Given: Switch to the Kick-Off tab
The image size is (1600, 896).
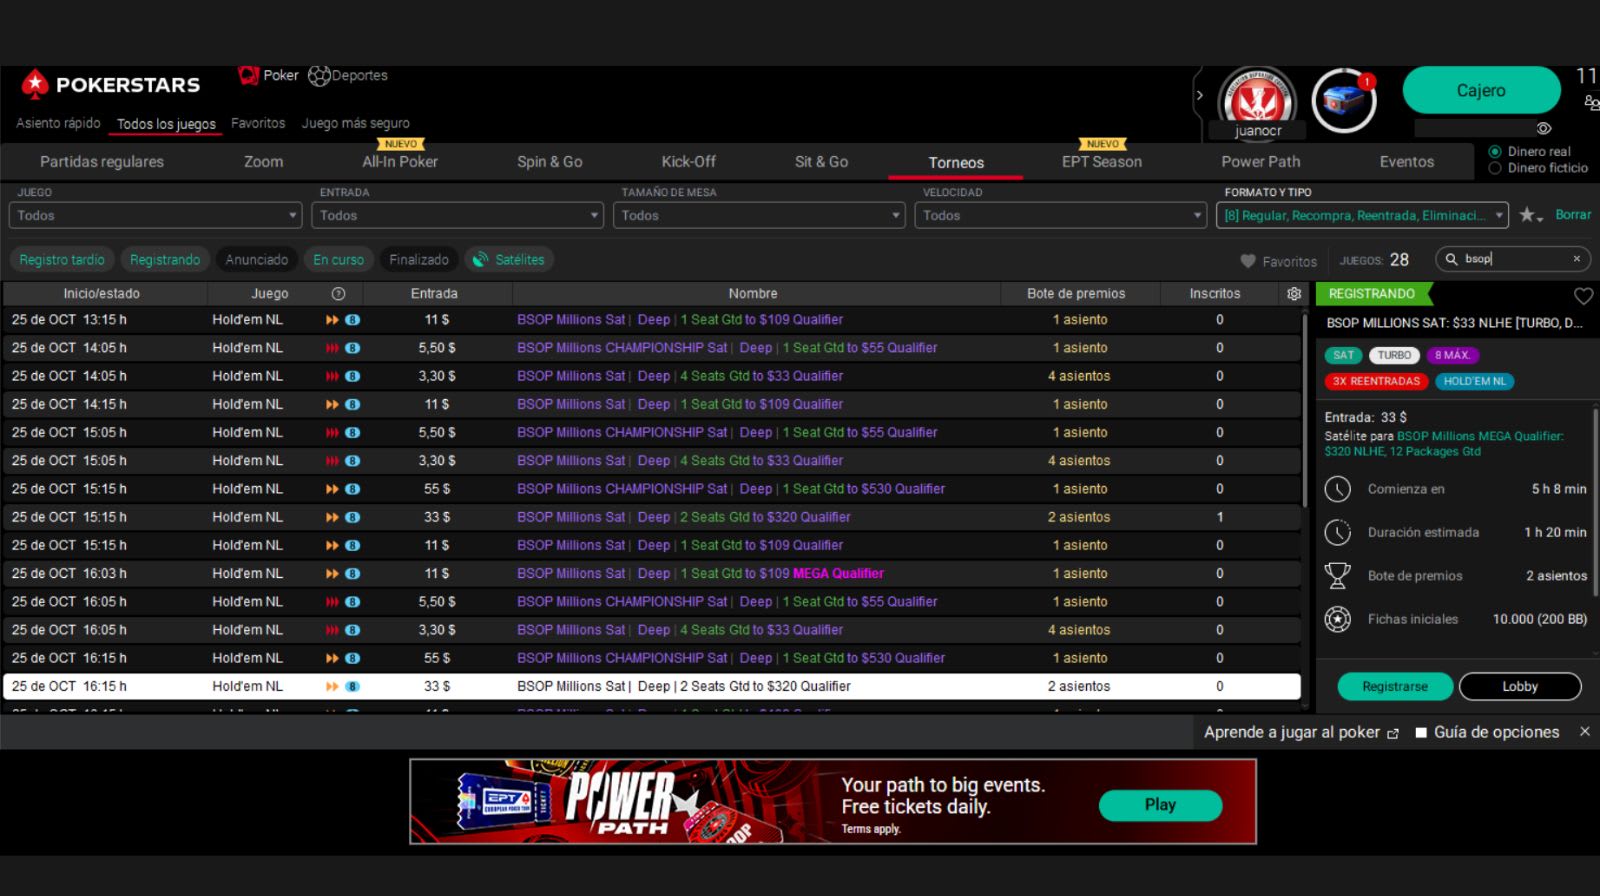Looking at the screenshot, I should point(689,162).
